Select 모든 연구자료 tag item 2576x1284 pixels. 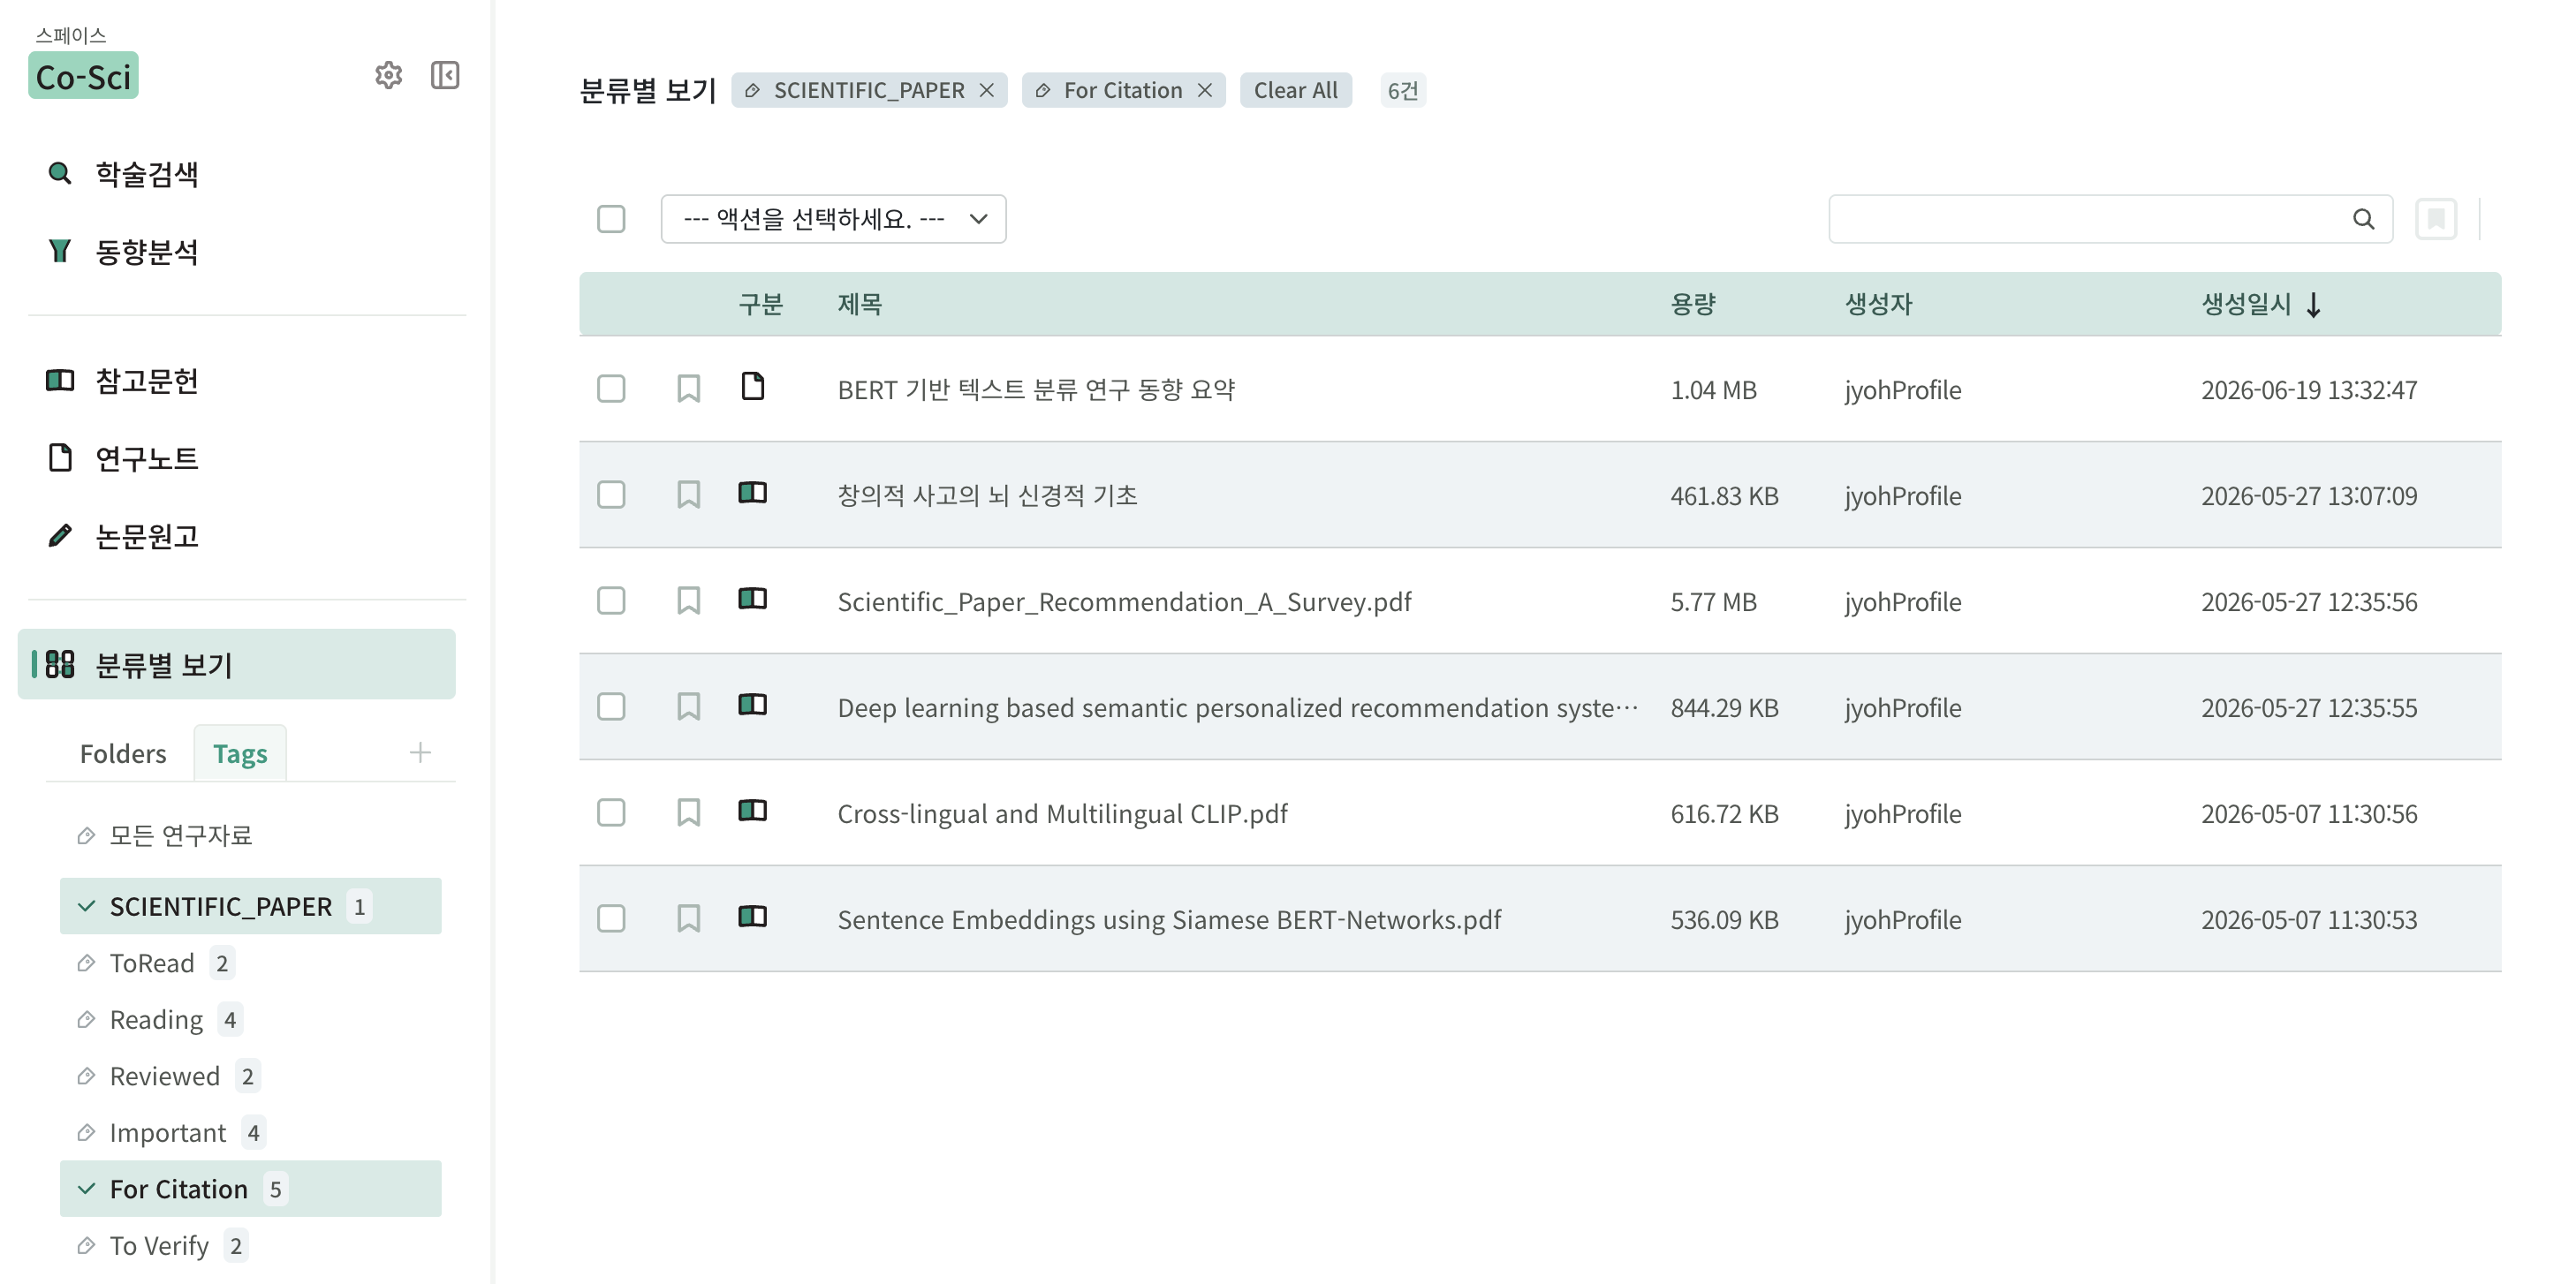pyautogui.click(x=180, y=835)
